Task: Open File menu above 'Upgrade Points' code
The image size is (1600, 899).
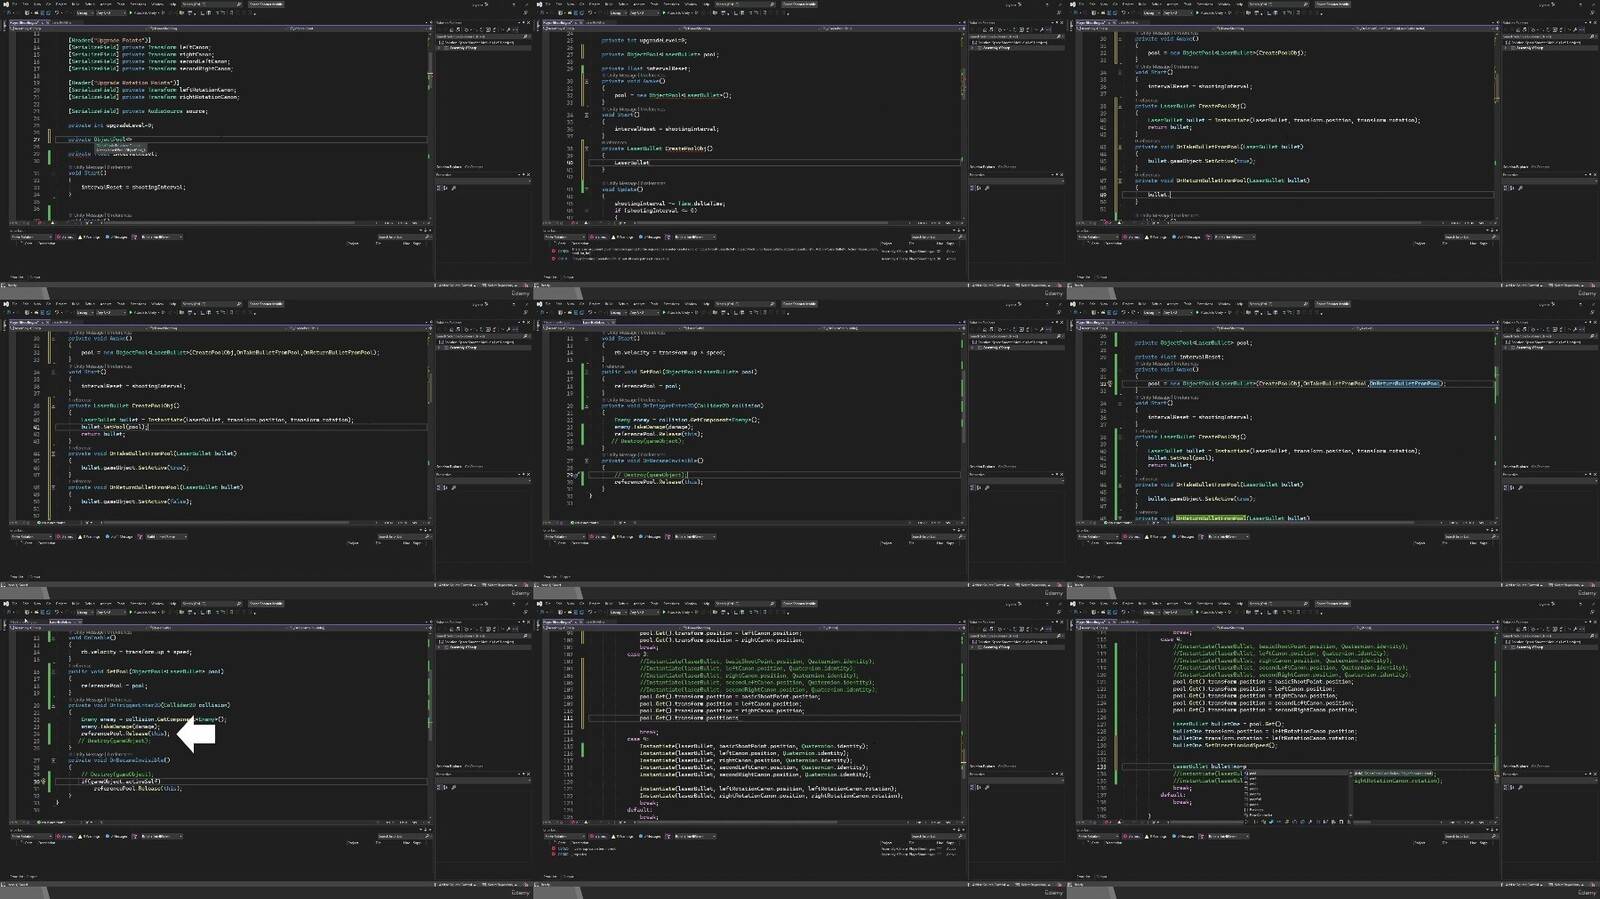Action: (x=15, y=4)
